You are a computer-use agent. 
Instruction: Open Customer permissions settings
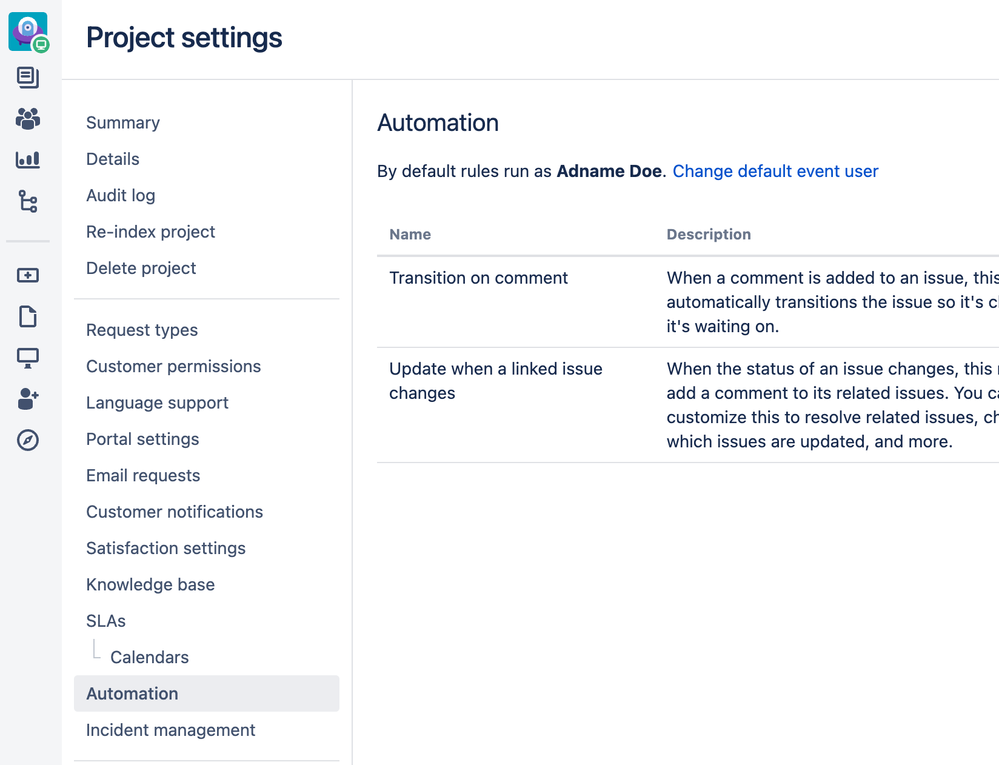click(x=173, y=367)
